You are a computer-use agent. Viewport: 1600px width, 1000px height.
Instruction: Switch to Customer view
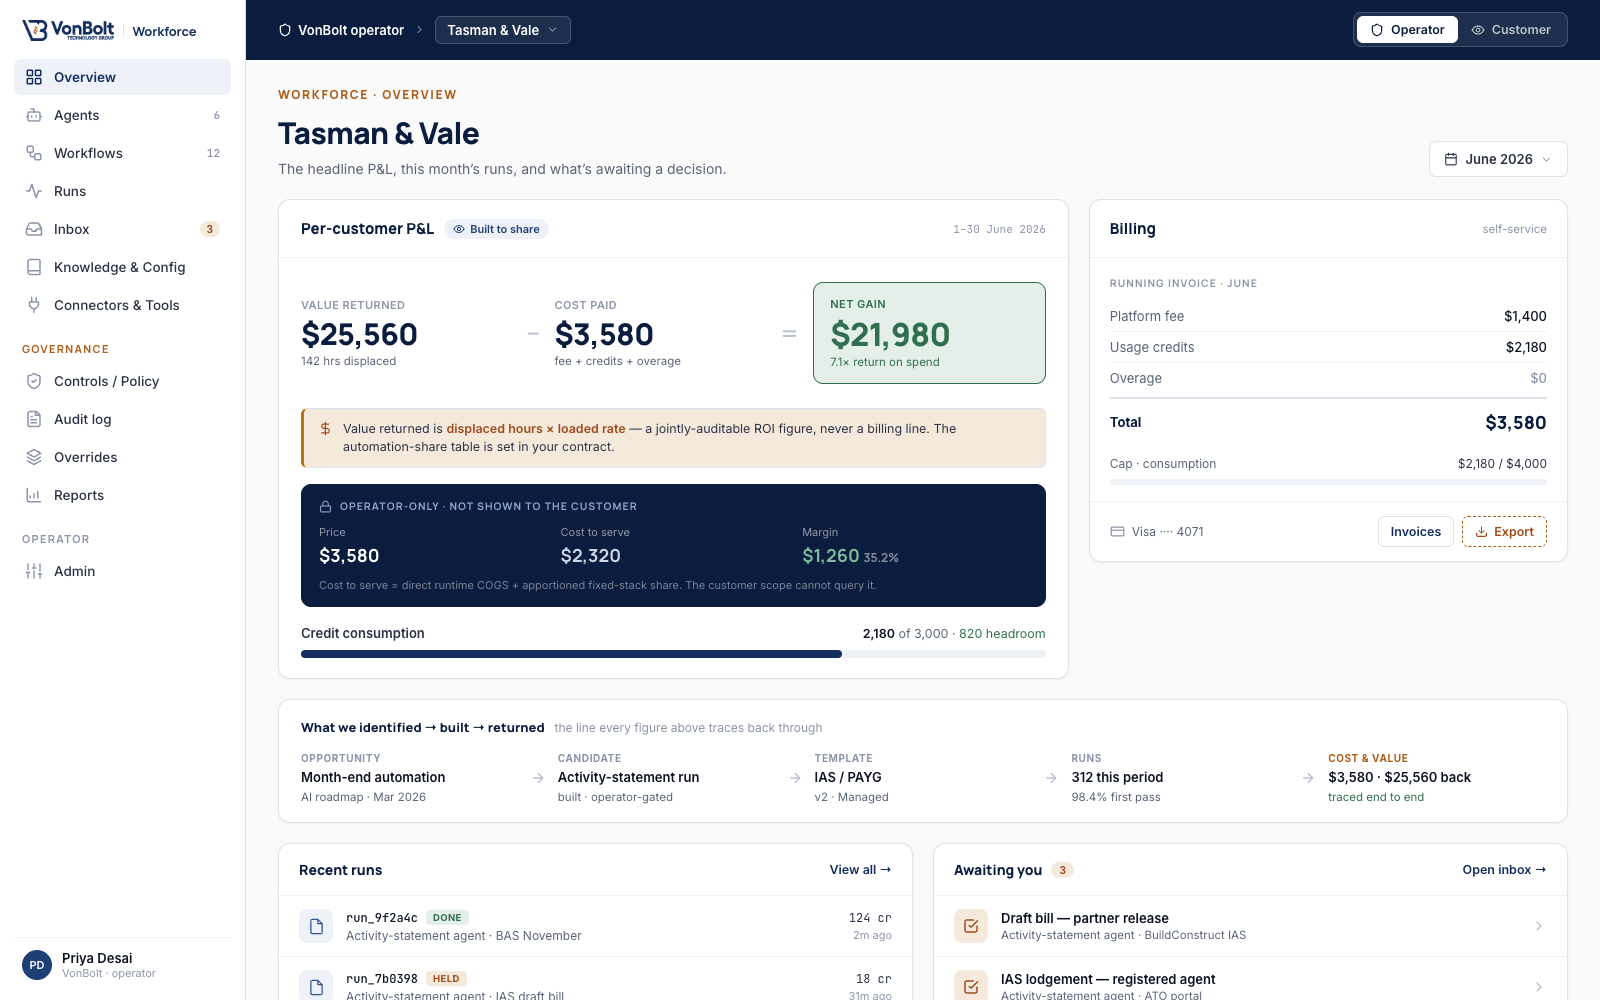pyautogui.click(x=1511, y=30)
